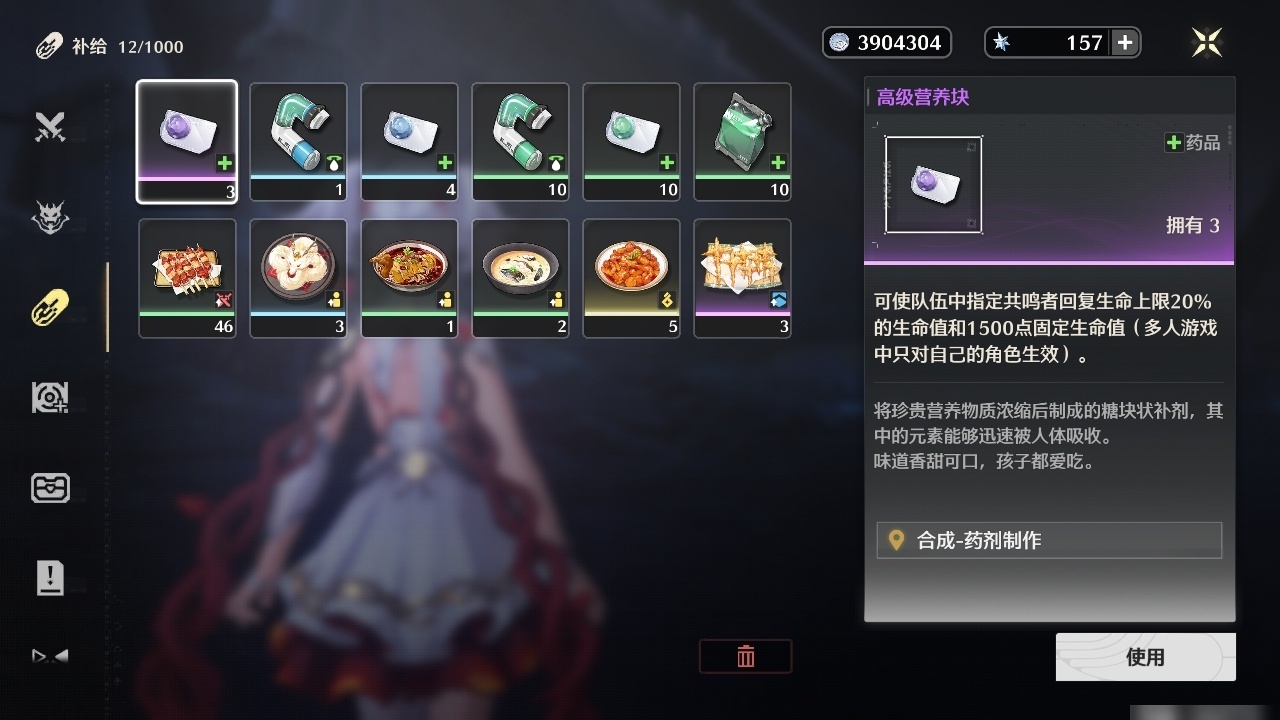Add currency with the plus icon beside 157
This screenshot has height=720, width=1280.
click(x=1125, y=42)
